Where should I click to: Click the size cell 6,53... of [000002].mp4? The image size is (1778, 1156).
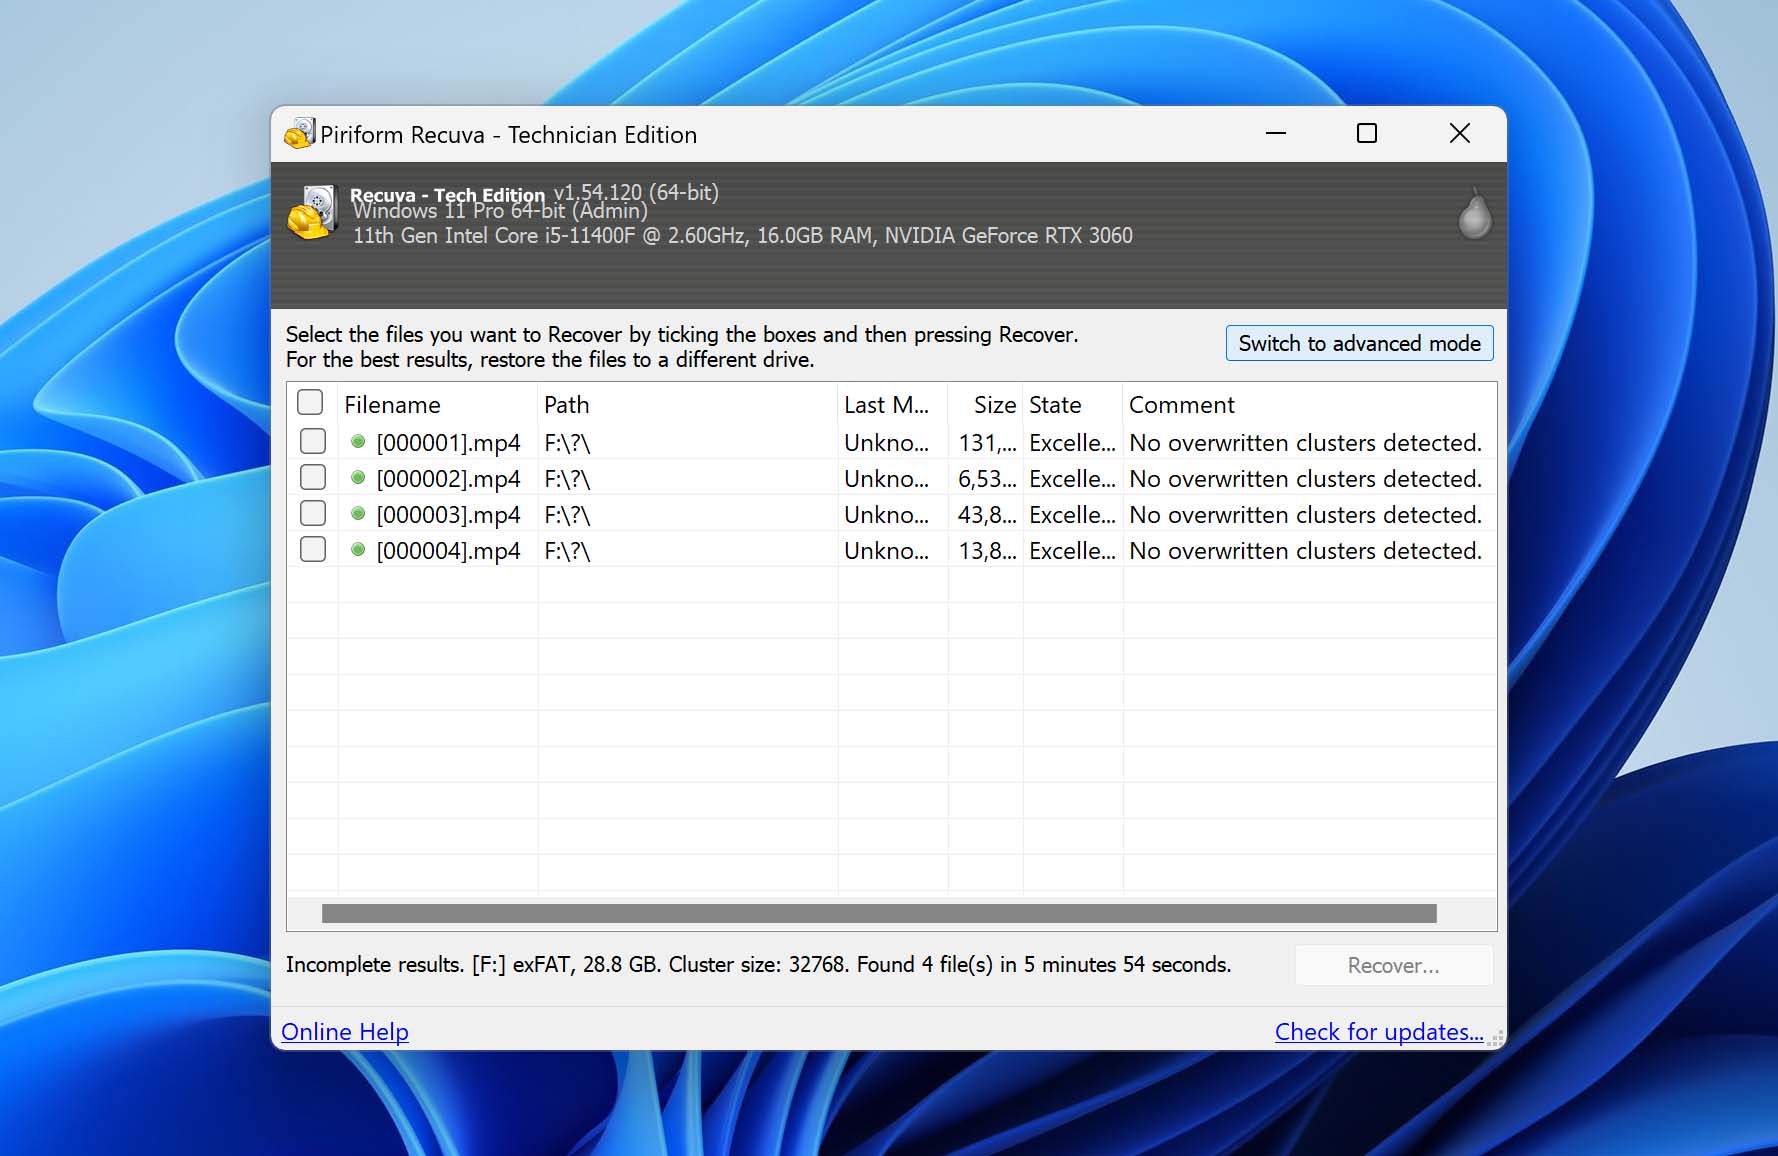(987, 478)
